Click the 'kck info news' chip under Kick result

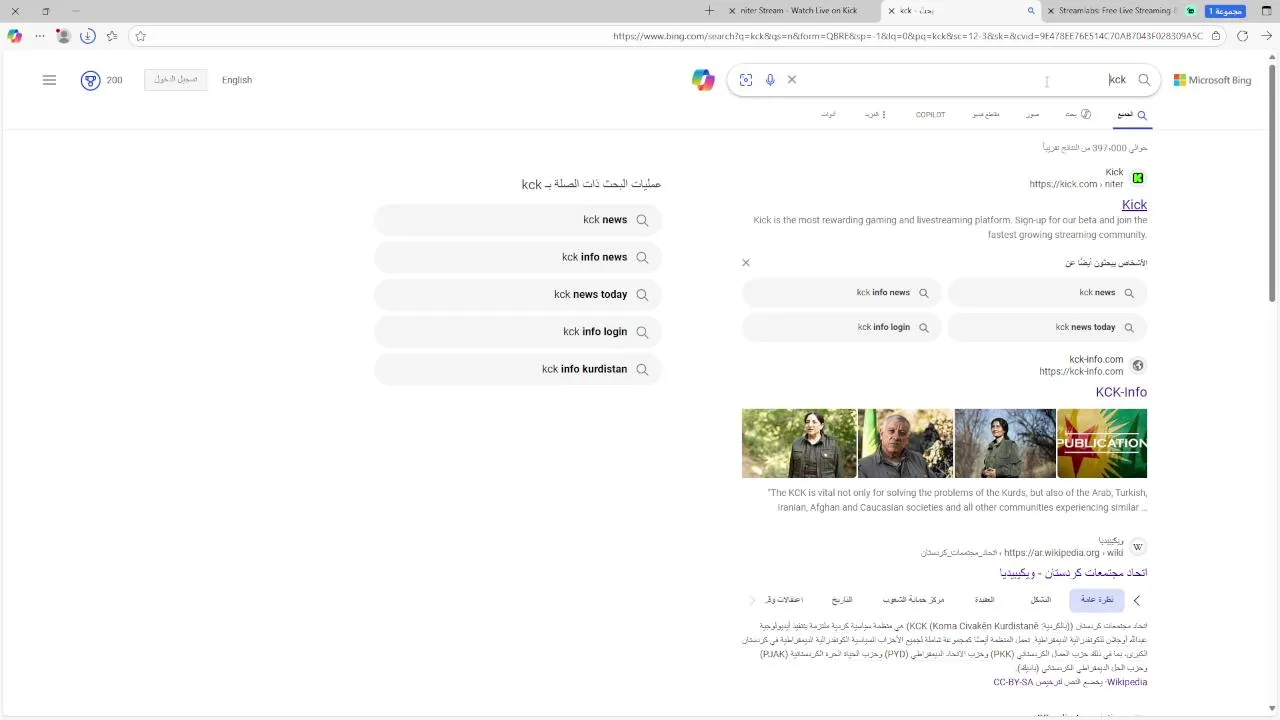(841, 293)
